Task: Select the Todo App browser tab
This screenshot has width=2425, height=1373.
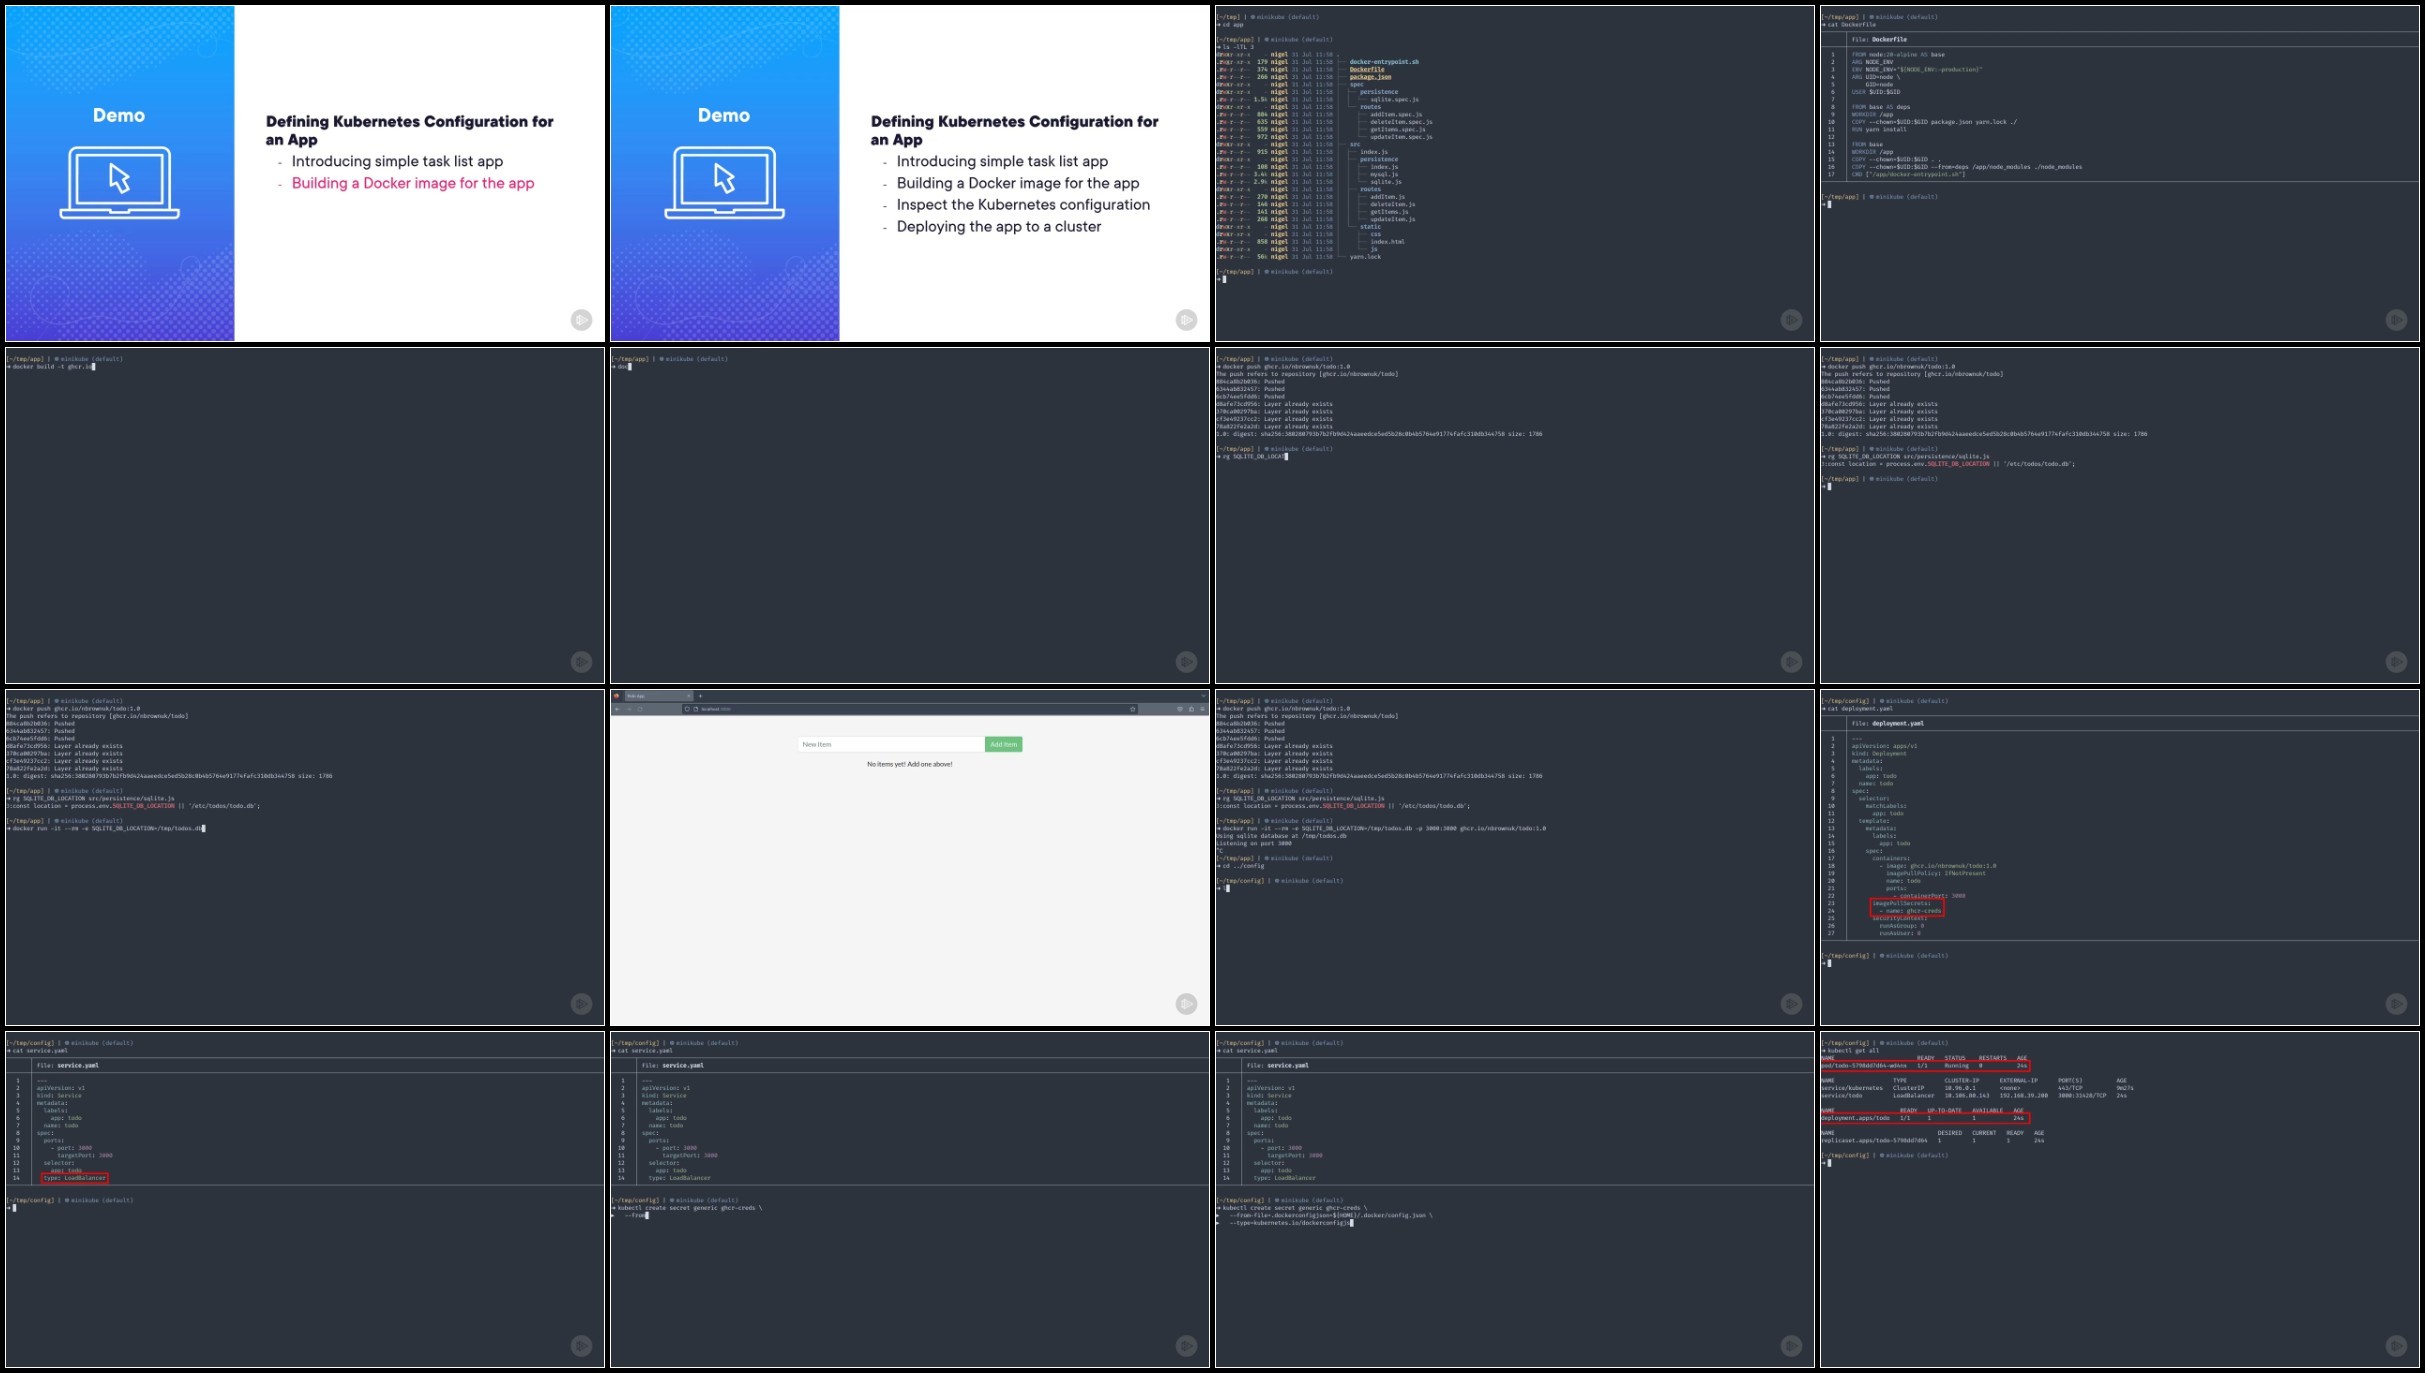Action: click(650, 696)
